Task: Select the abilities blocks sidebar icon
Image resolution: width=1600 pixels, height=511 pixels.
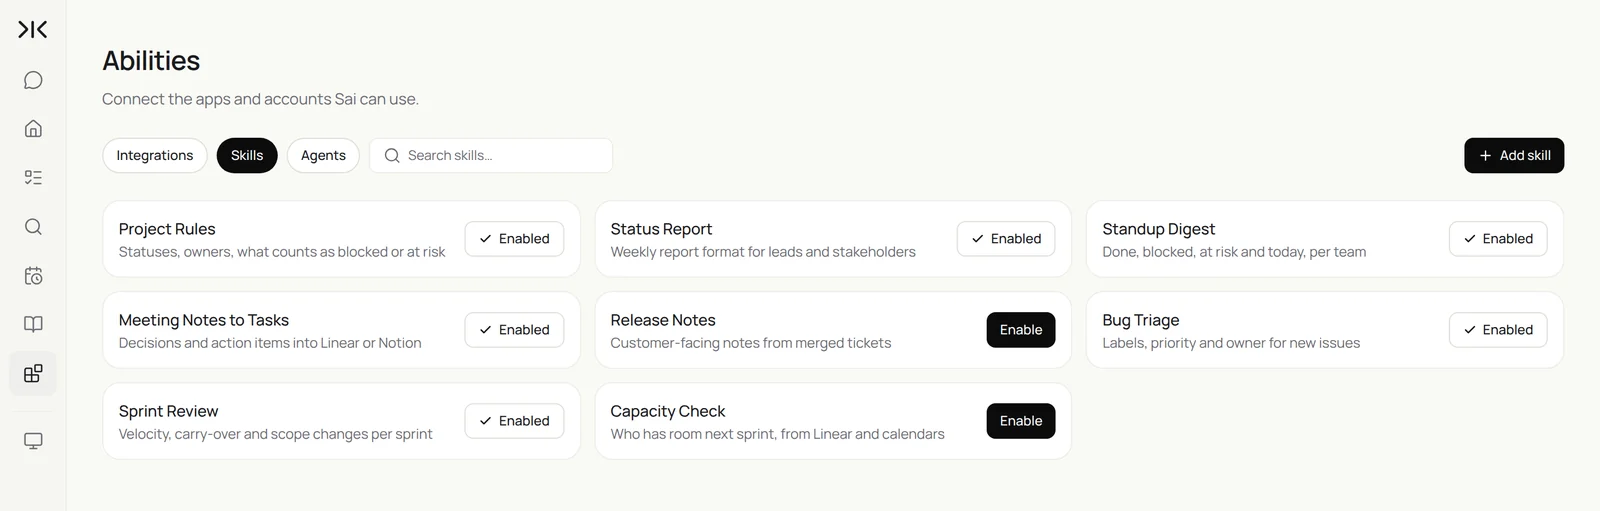Action: coord(33,373)
